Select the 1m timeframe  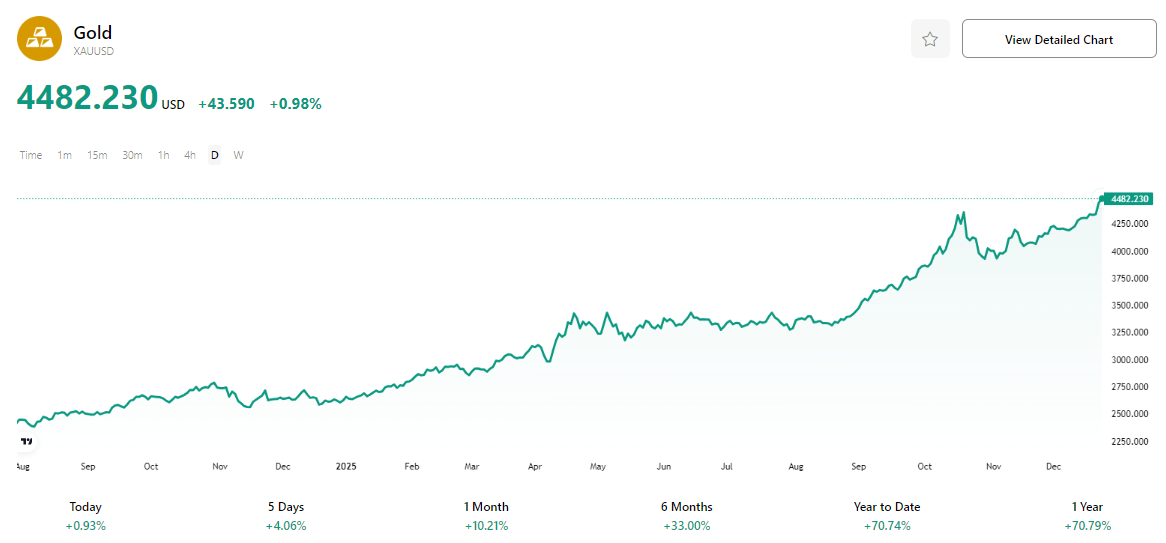[64, 155]
